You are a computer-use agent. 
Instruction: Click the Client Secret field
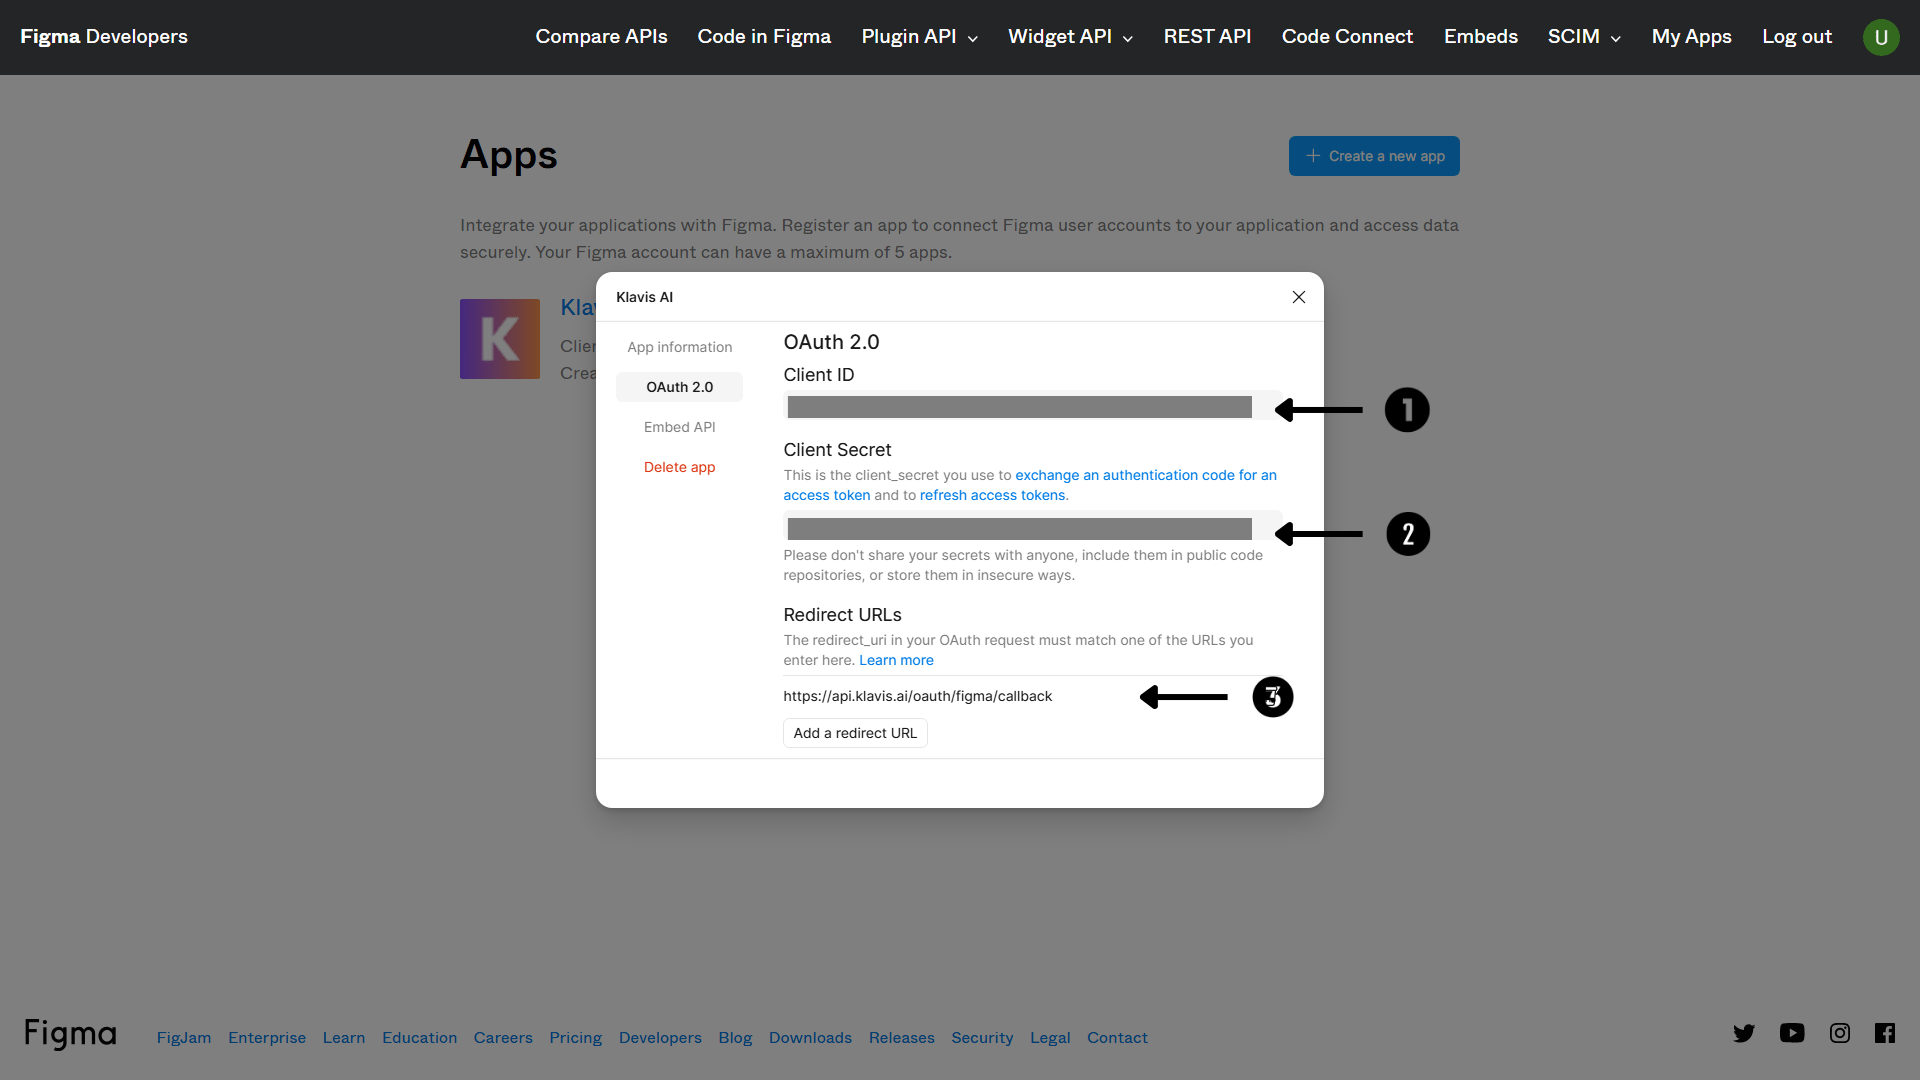click(1019, 529)
